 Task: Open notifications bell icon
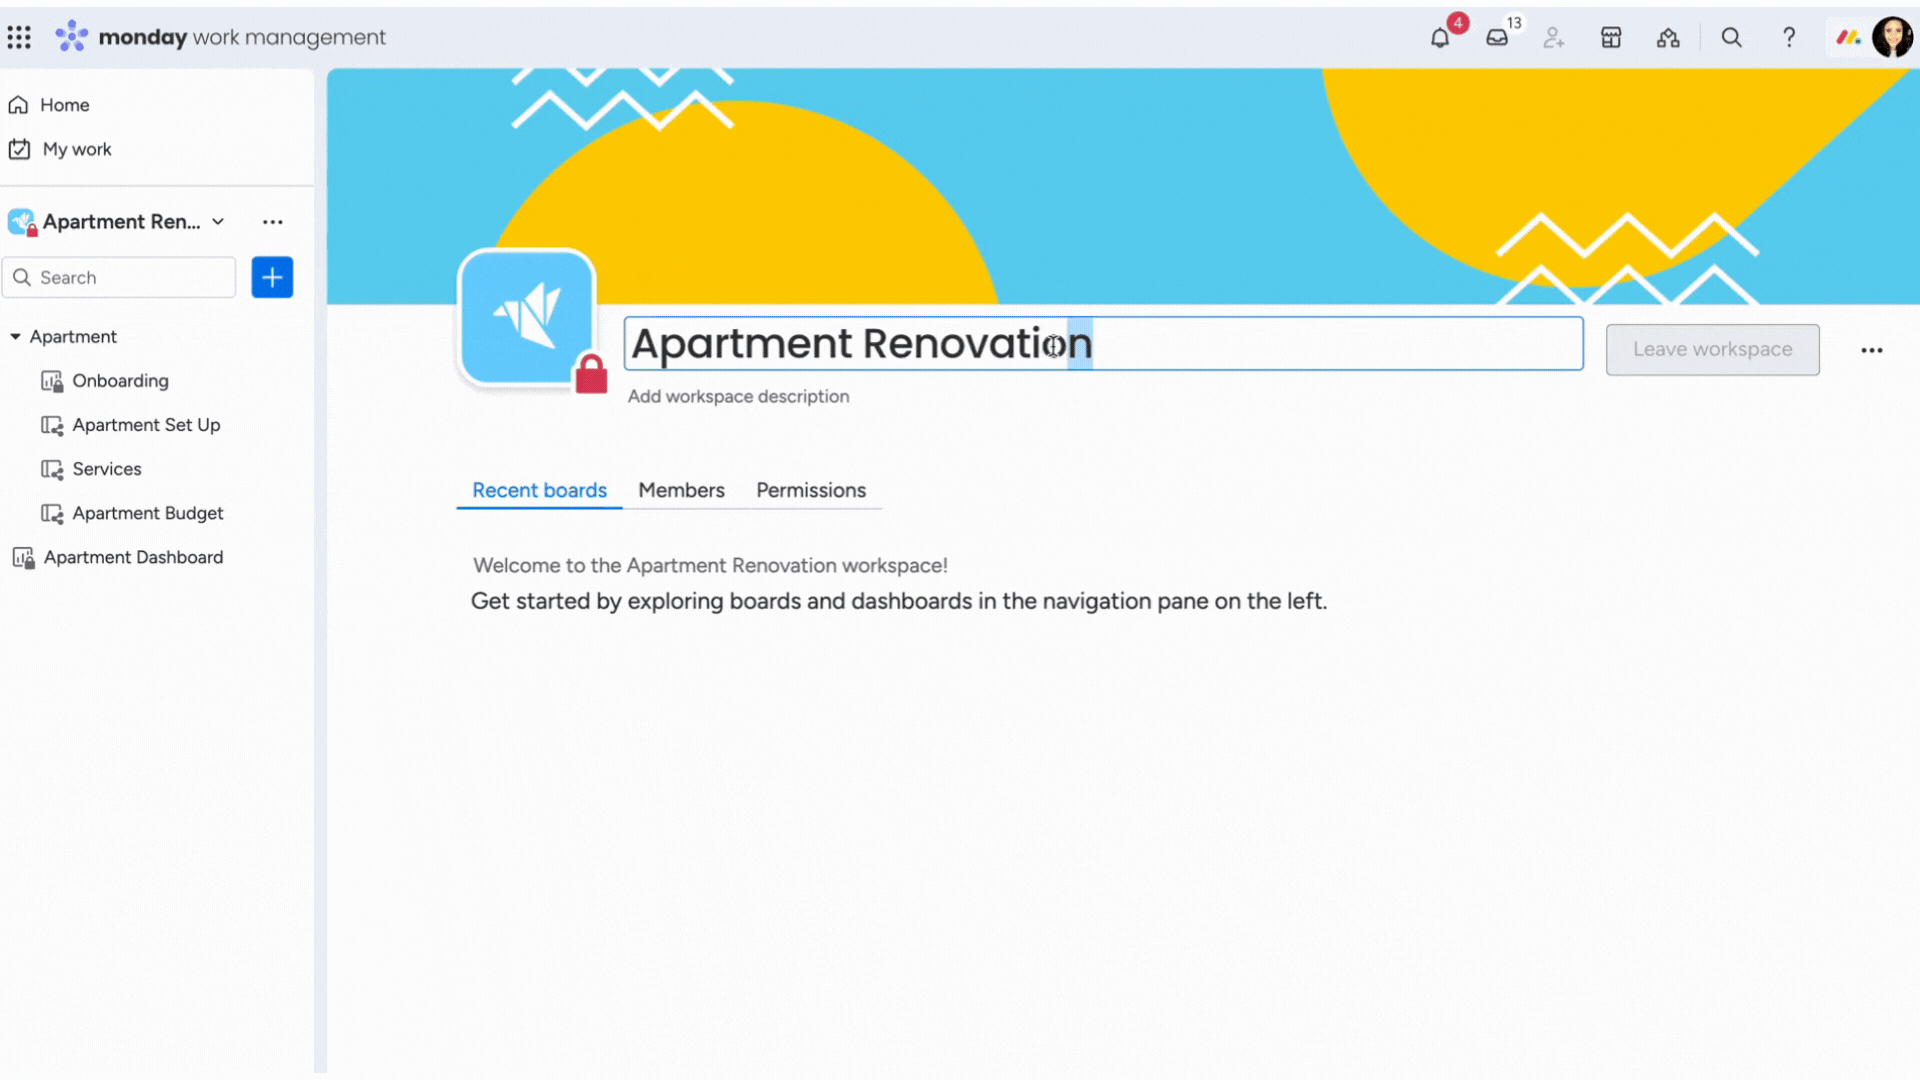click(1441, 36)
